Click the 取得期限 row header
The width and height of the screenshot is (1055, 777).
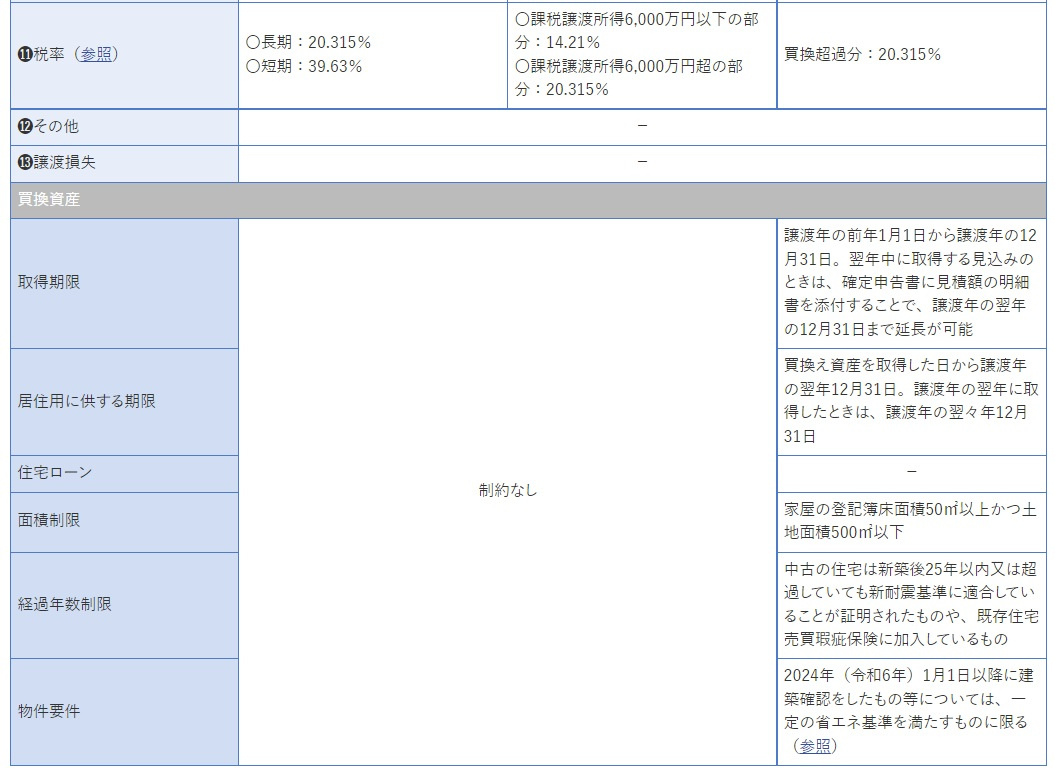point(49,282)
